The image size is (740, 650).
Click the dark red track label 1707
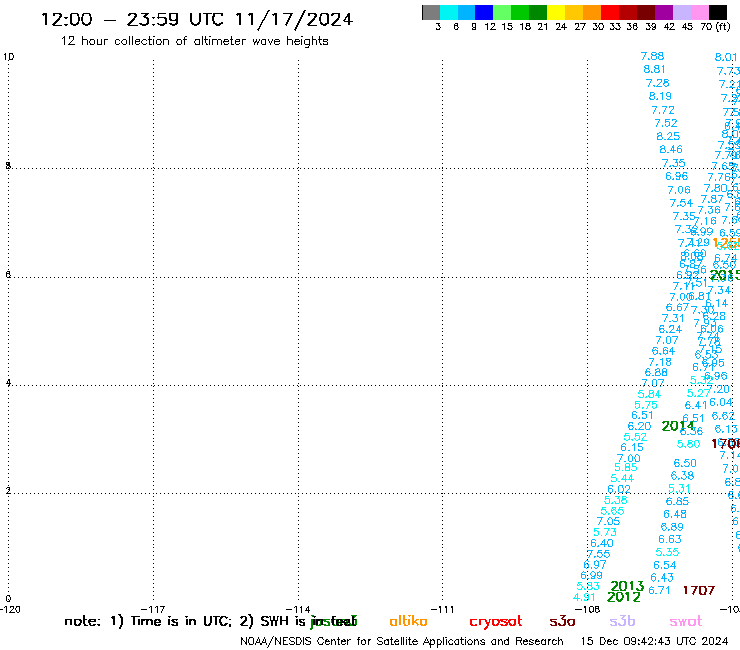coord(699,590)
